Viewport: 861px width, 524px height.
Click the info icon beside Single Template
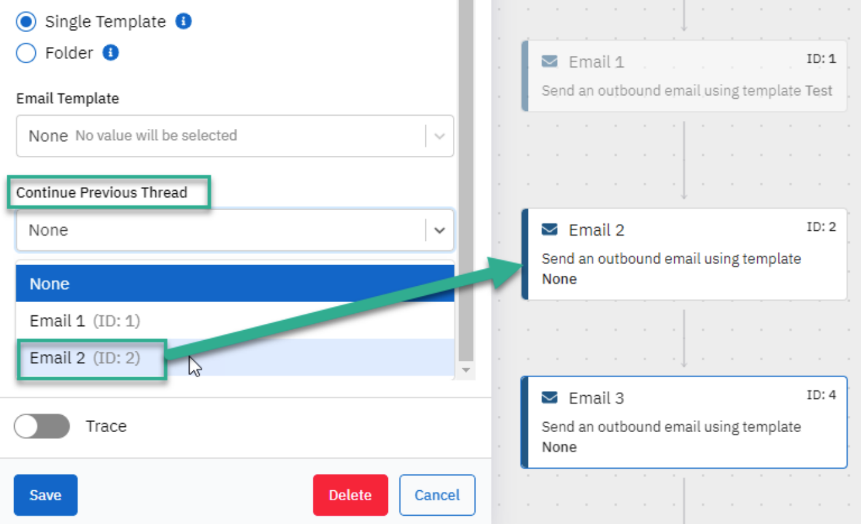coord(183,21)
